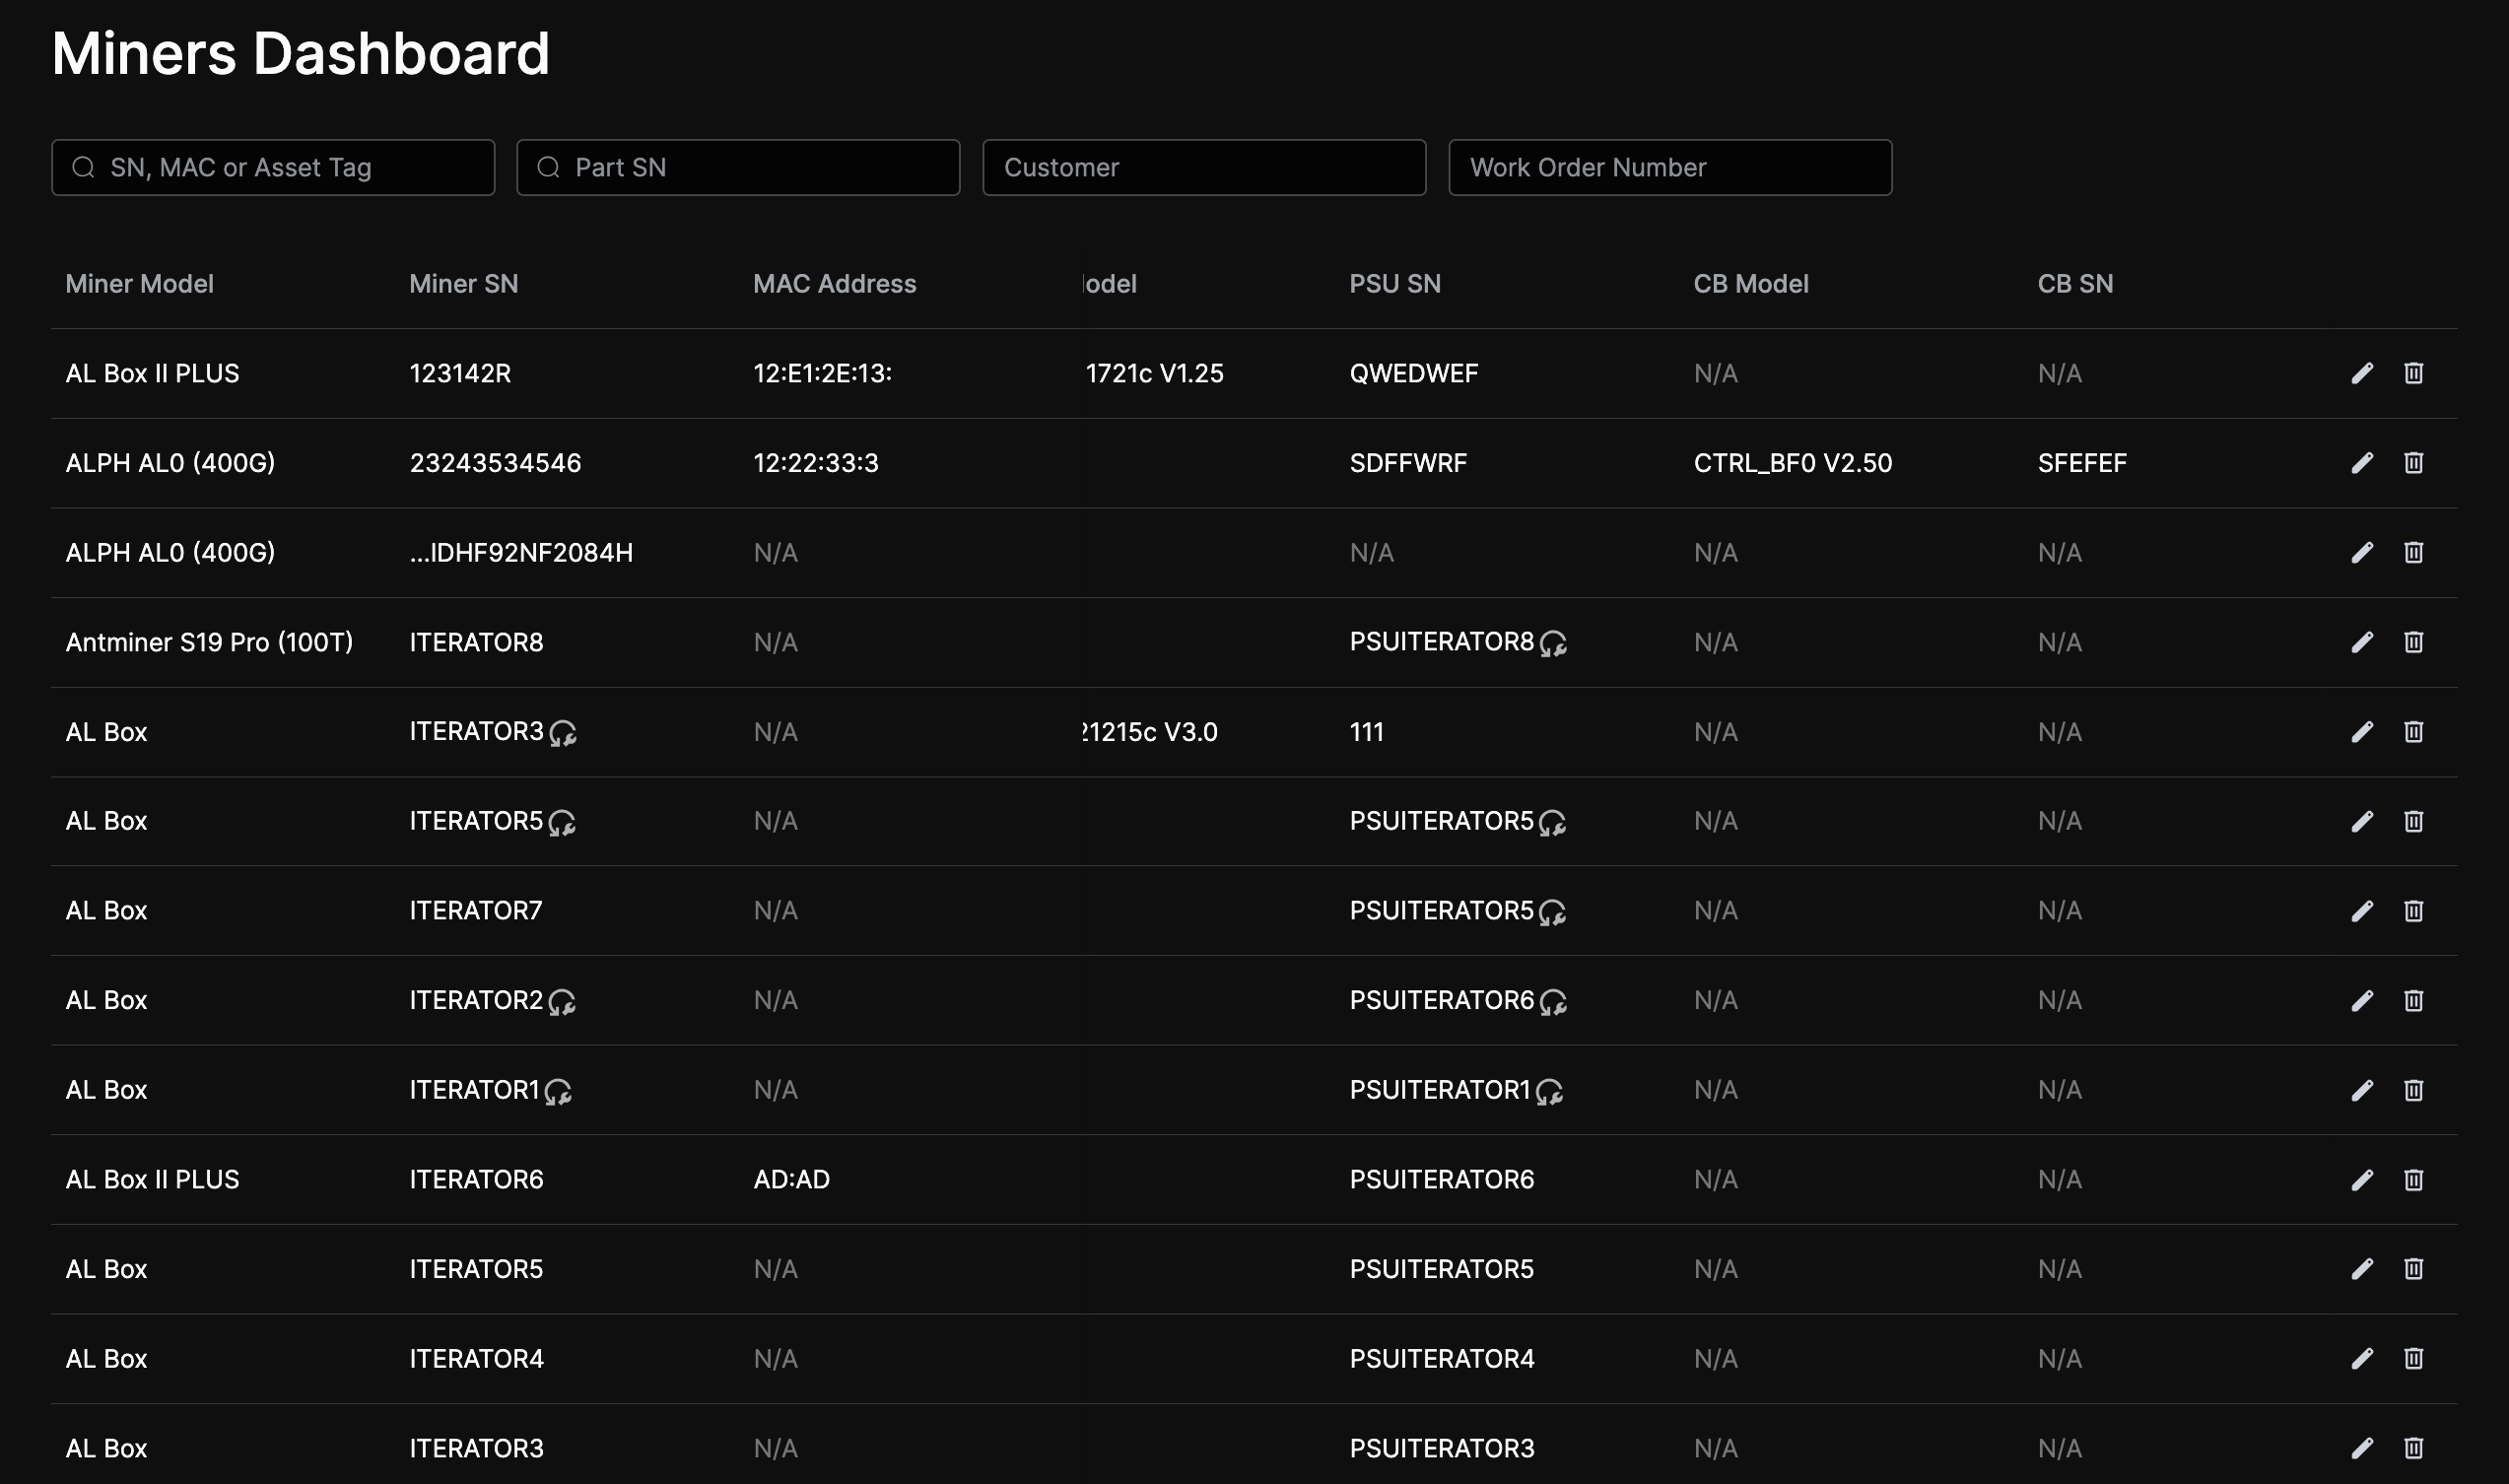Click the repair icon next to ITERATOR3

[x=562, y=735]
